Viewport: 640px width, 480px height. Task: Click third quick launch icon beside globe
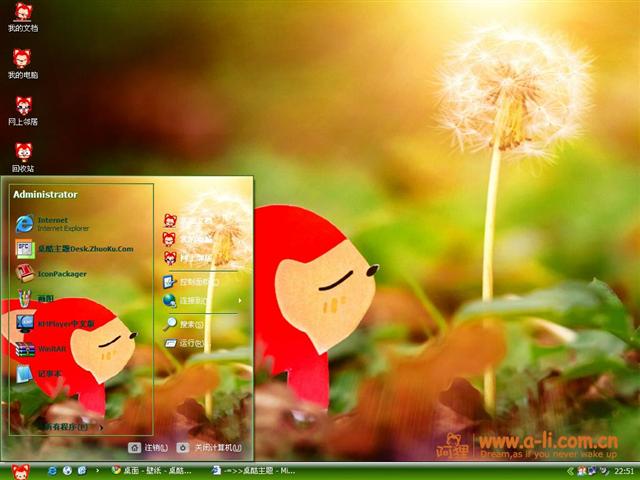(x=82, y=471)
